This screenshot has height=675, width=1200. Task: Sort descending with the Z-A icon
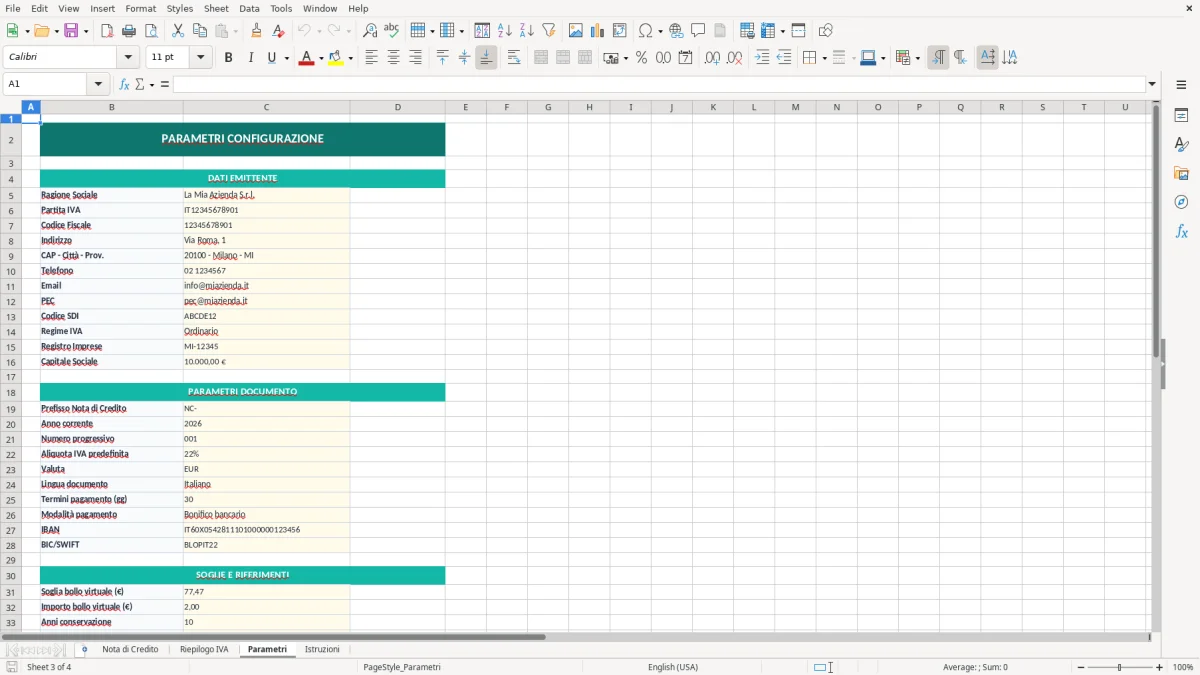[527, 31]
